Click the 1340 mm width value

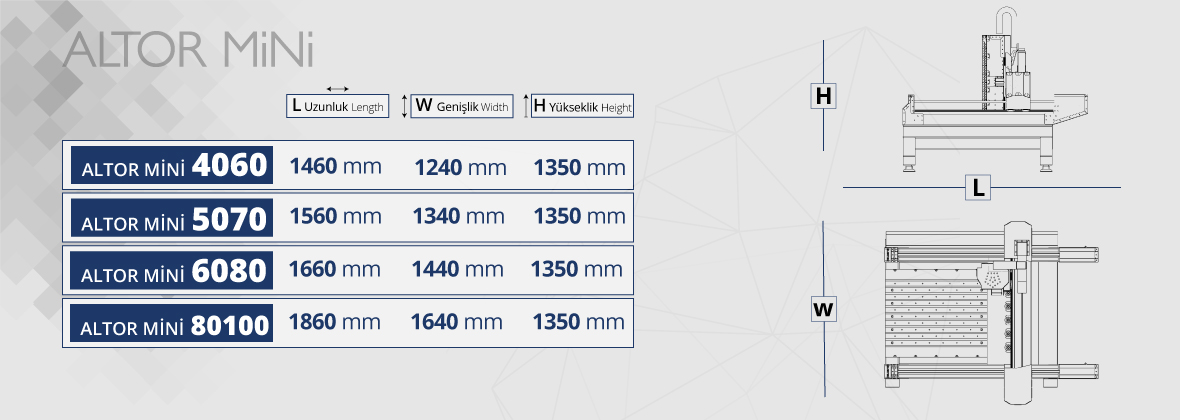459,216
